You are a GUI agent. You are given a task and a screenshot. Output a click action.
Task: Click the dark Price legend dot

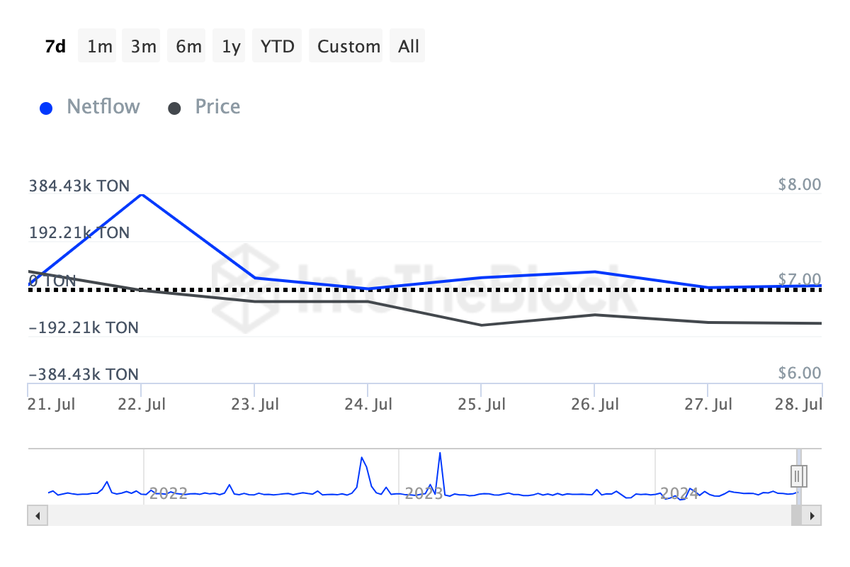coord(174,108)
